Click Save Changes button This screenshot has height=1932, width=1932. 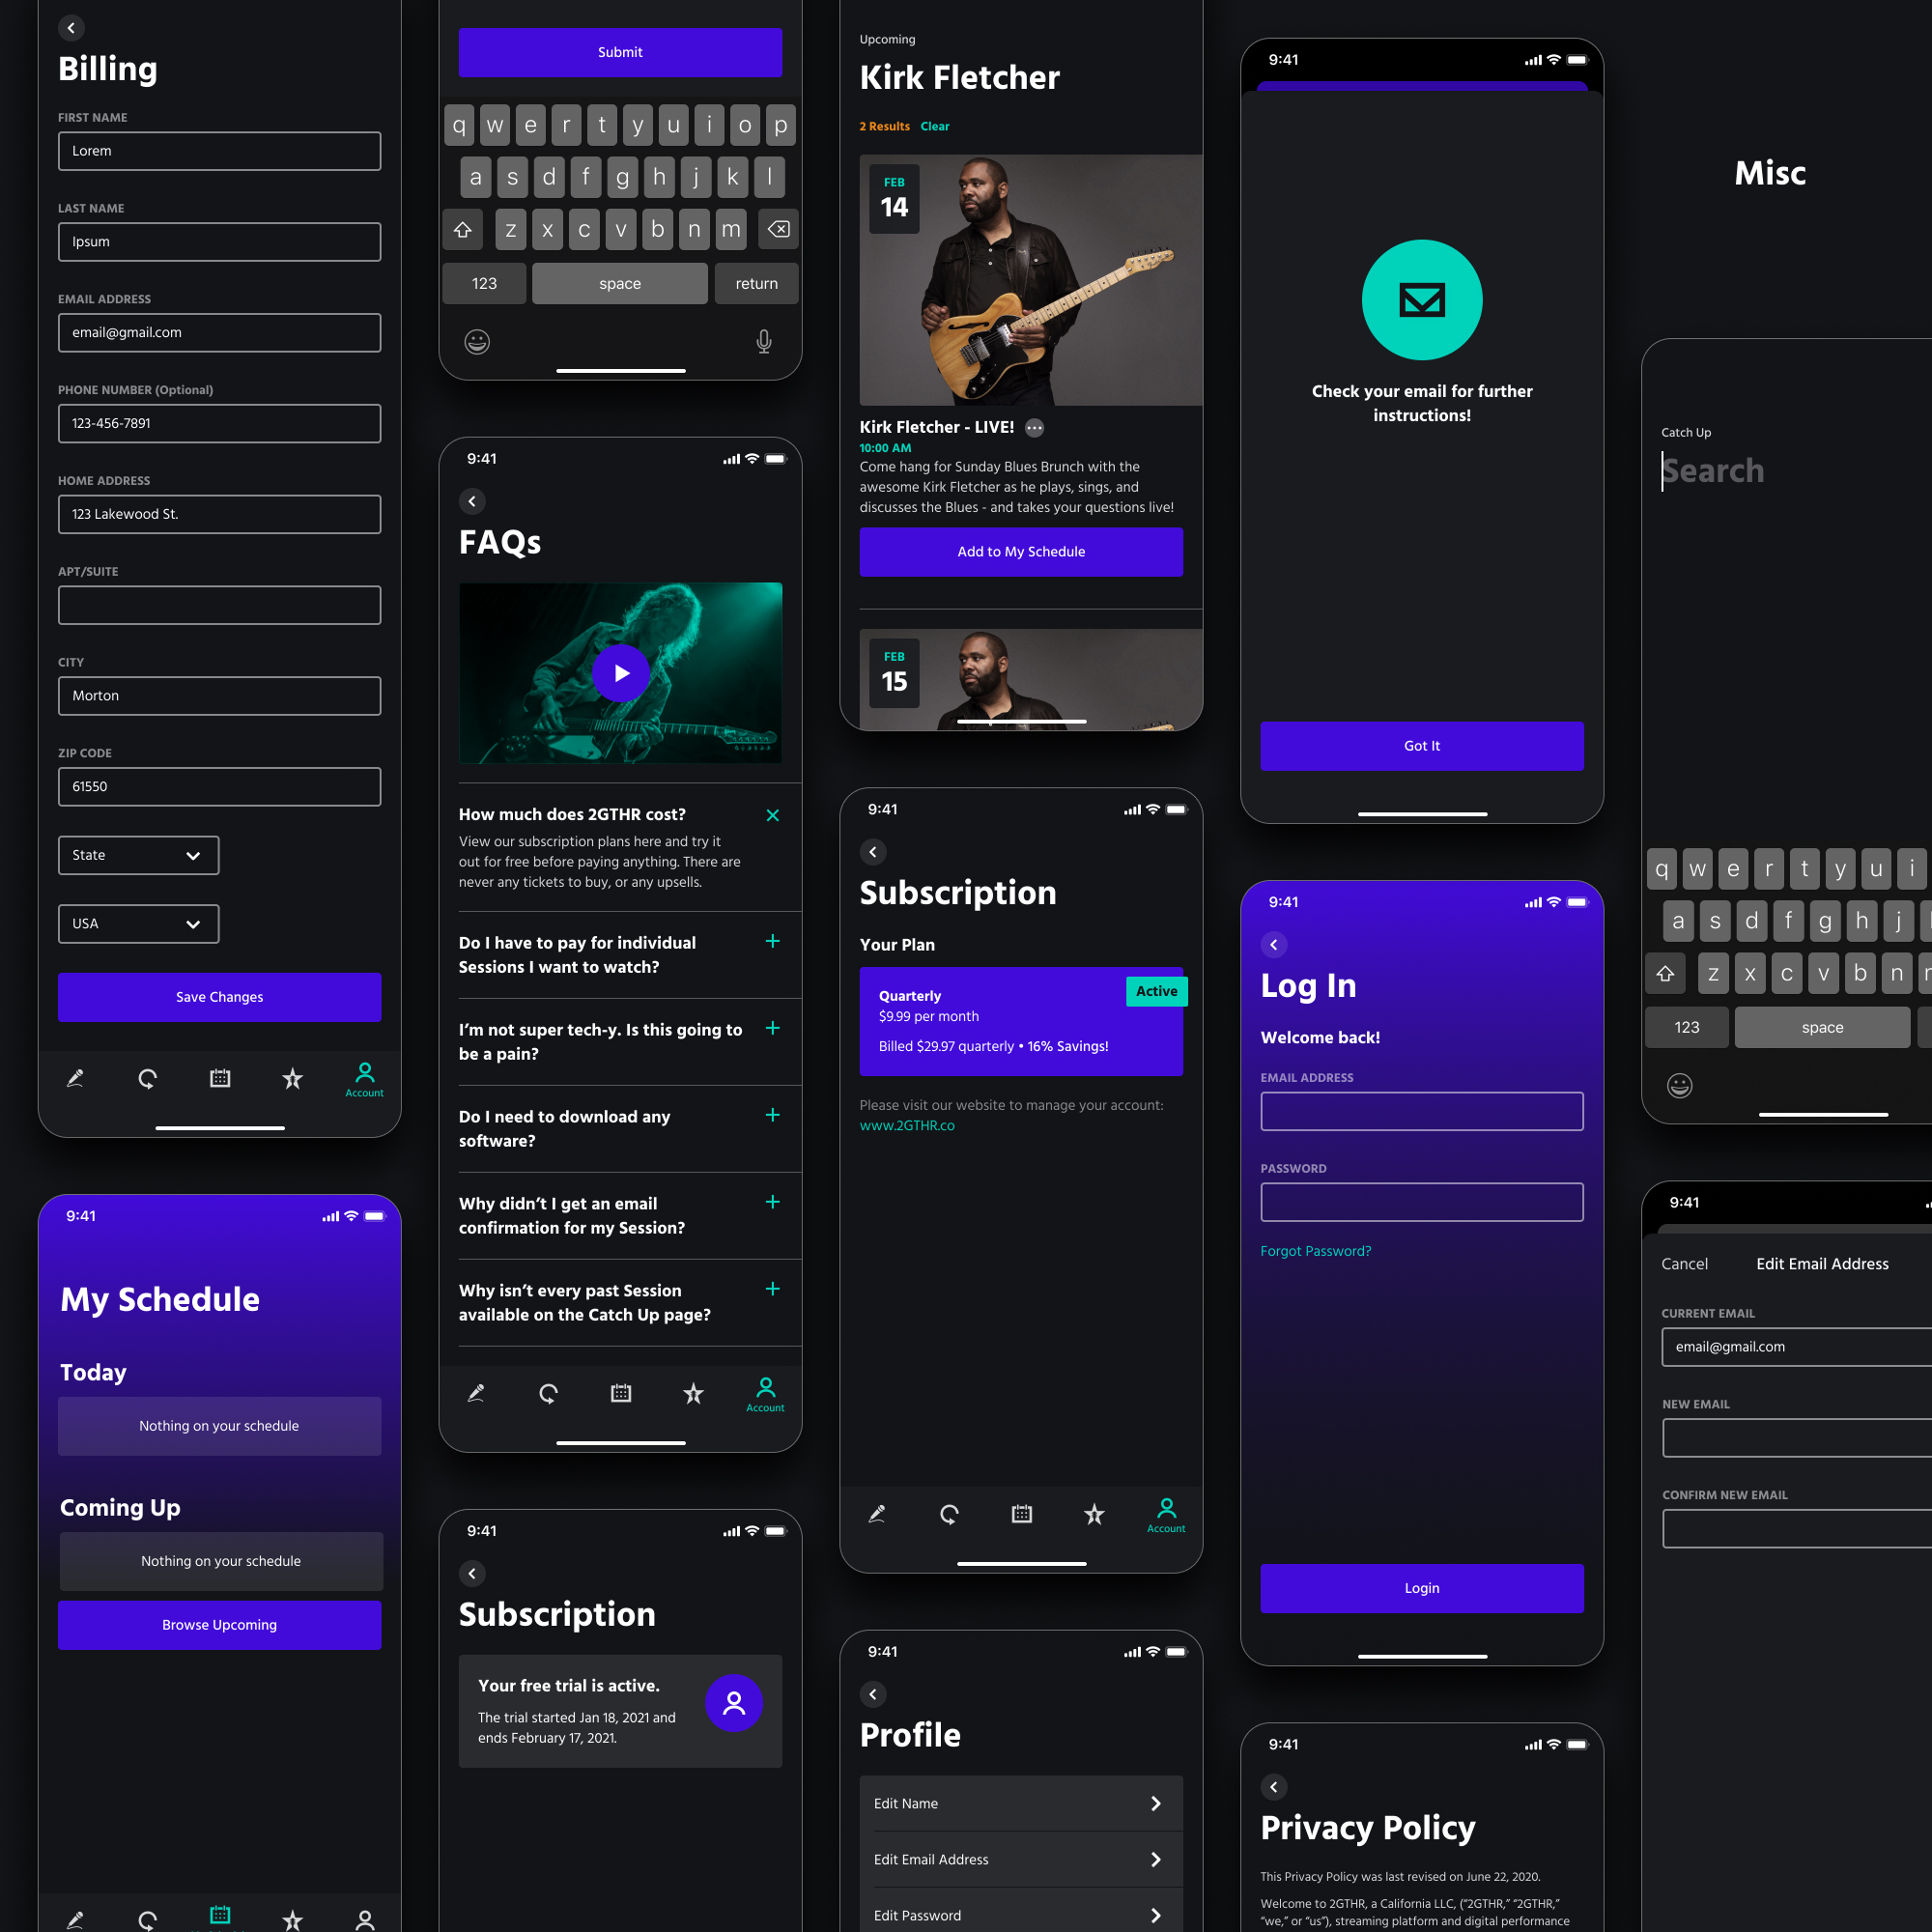[219, 997]
